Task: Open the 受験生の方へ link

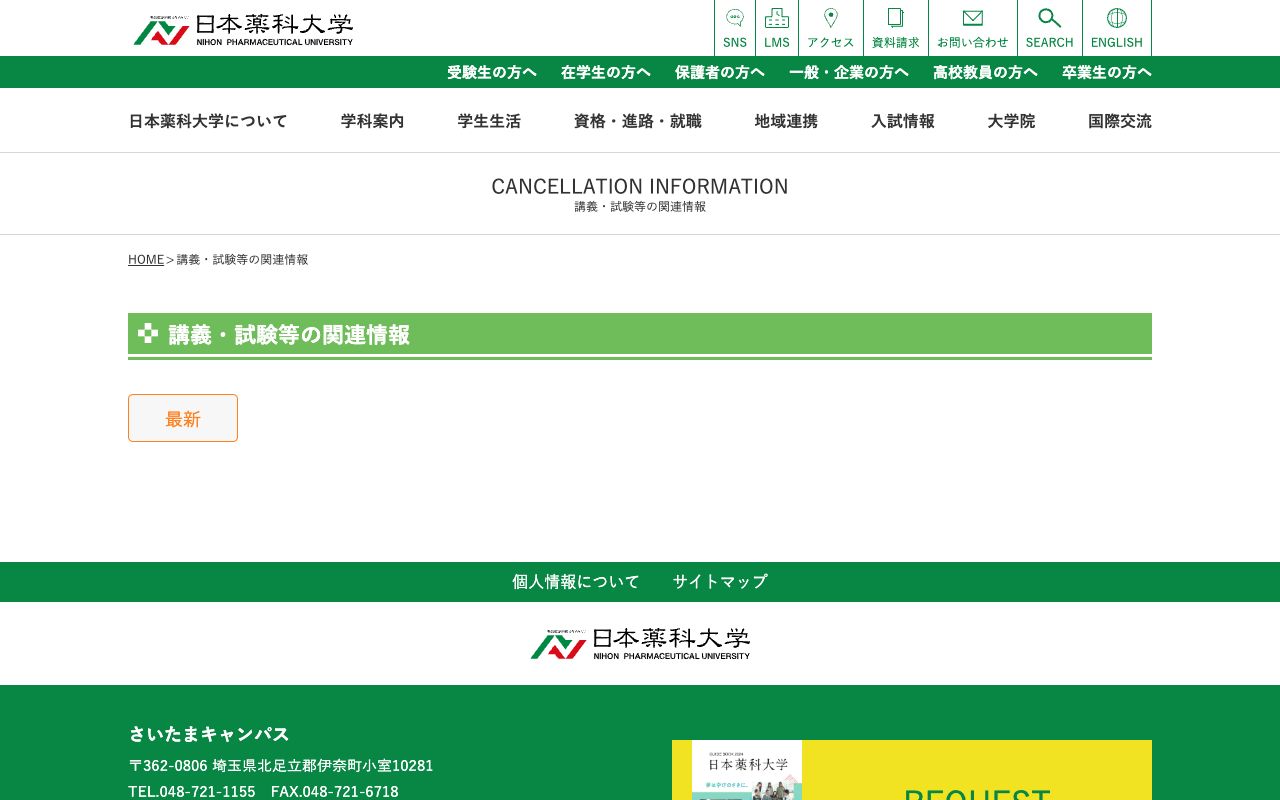Action: [x=491, y=72]
